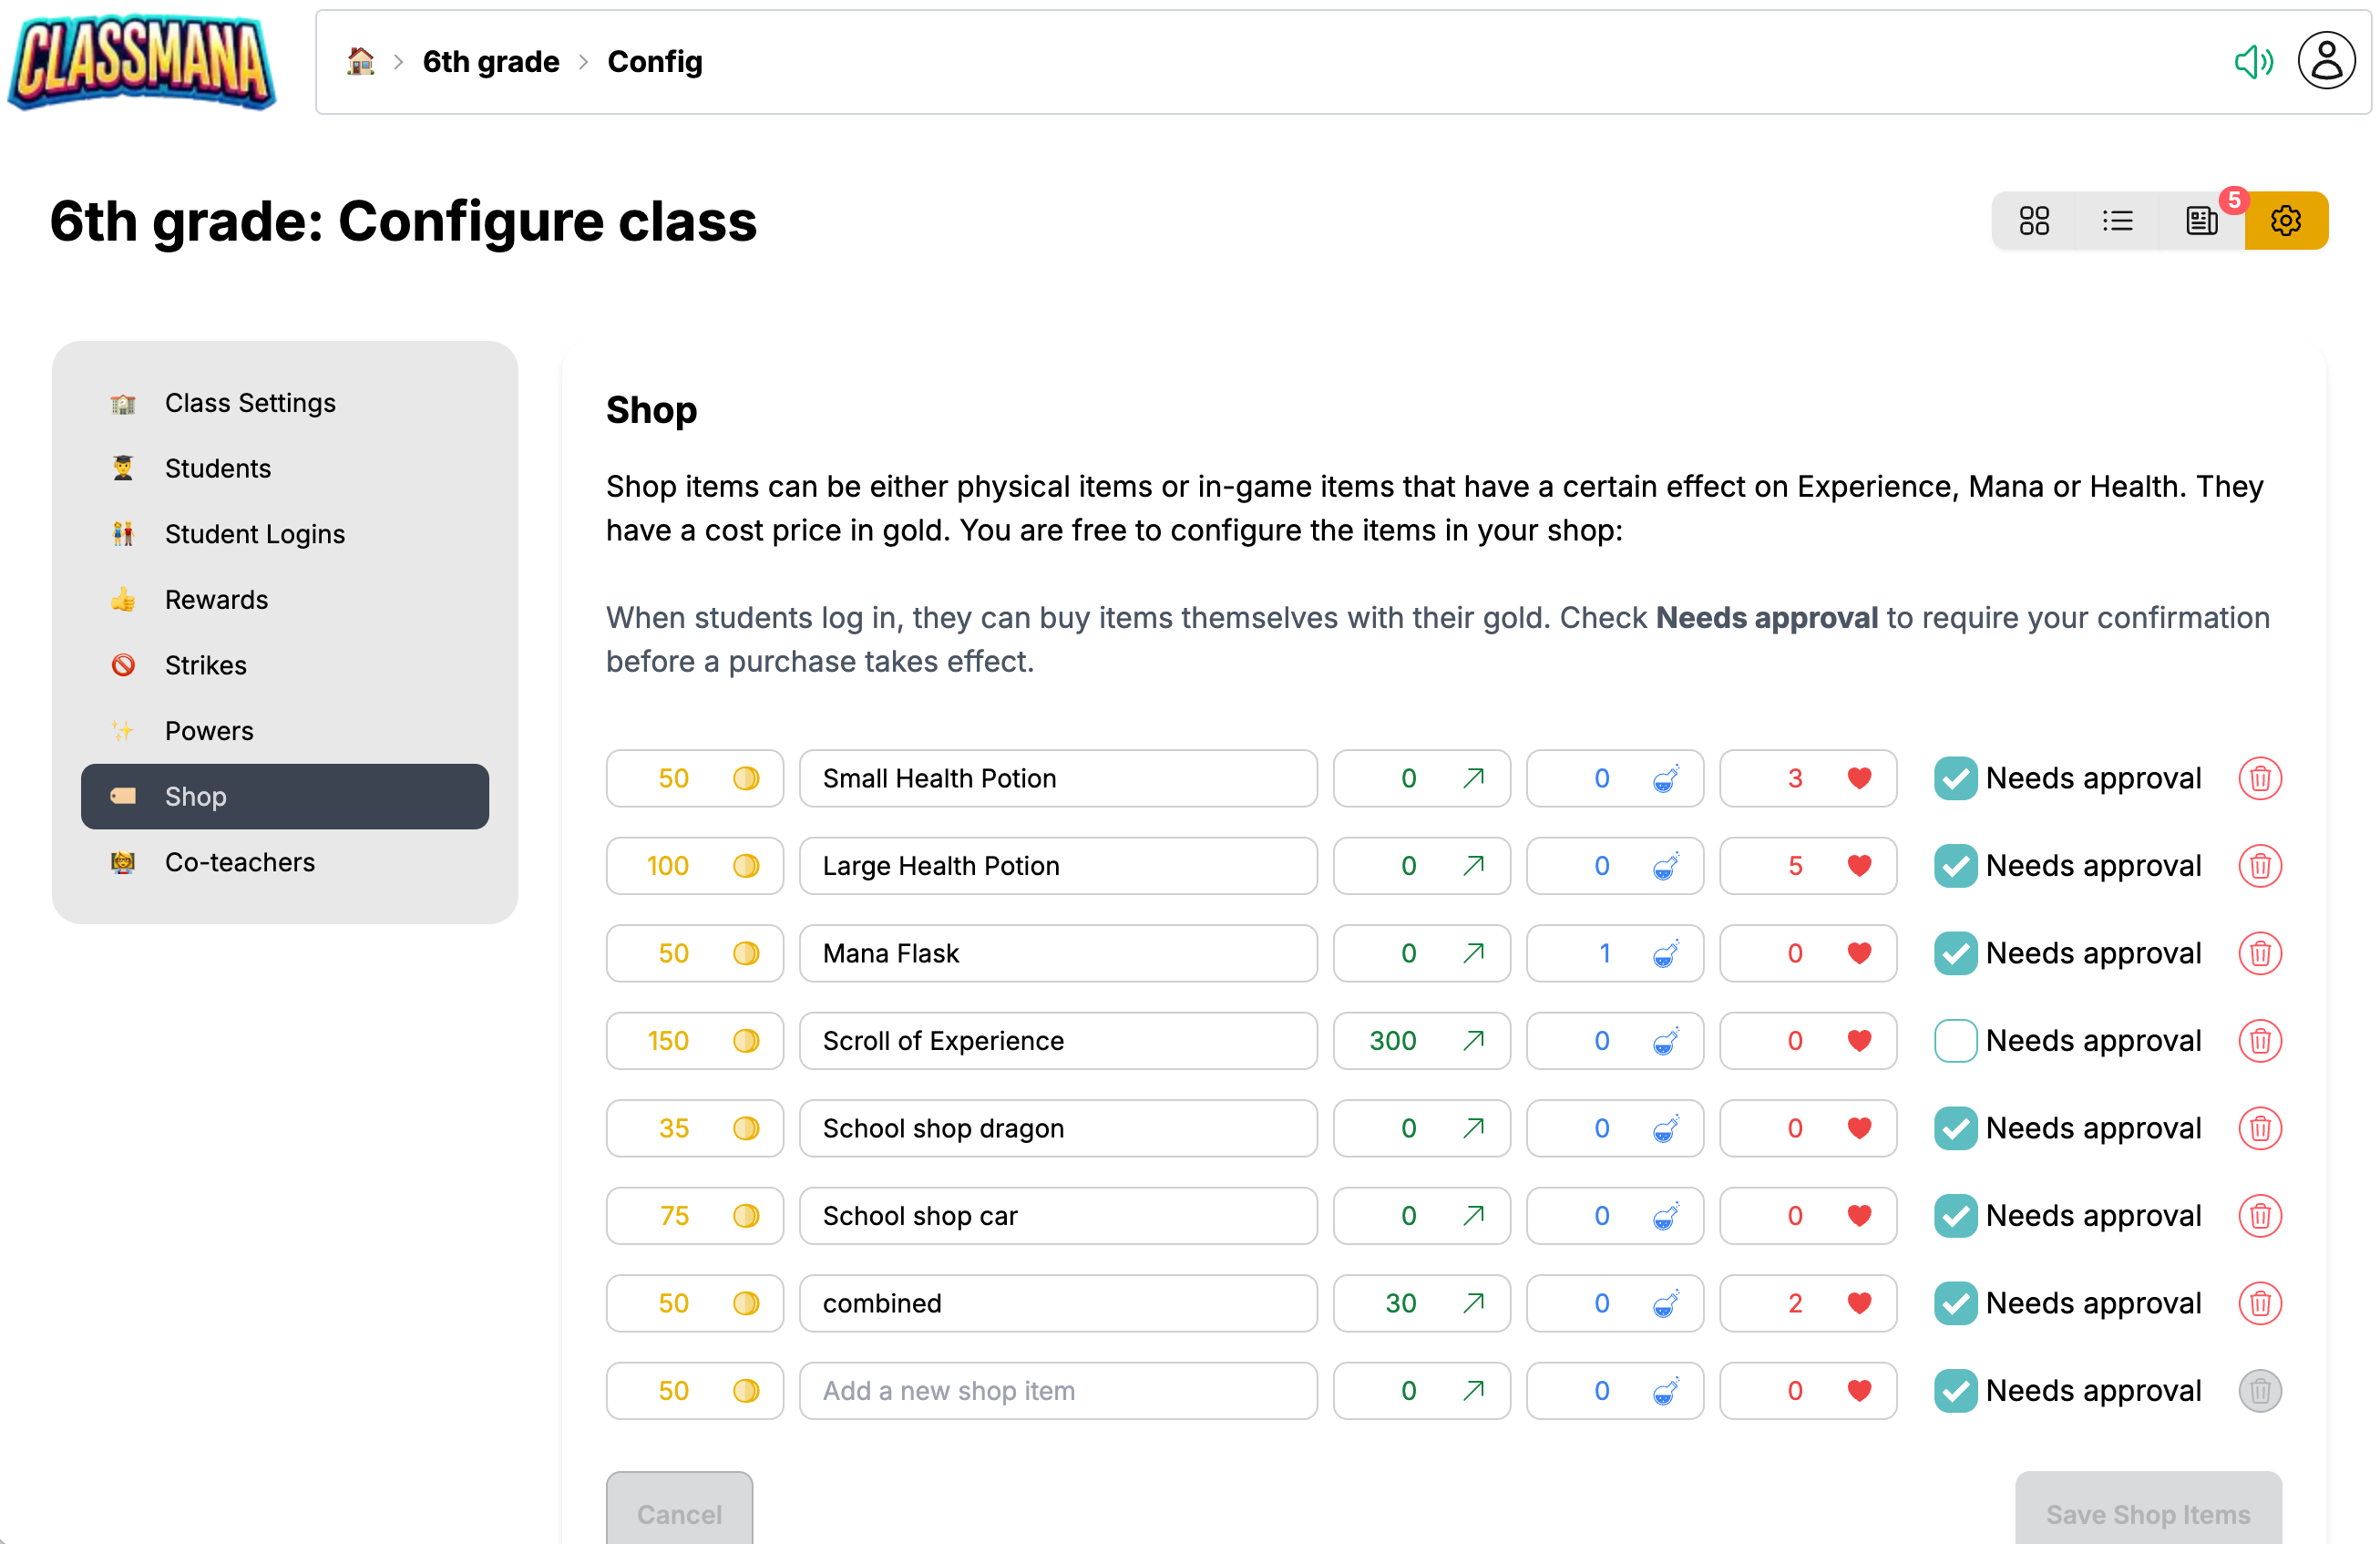Check Needs approval for Scroll of Experience
Viewport: 2380px width, 1544px height.
(1955, 1041)
